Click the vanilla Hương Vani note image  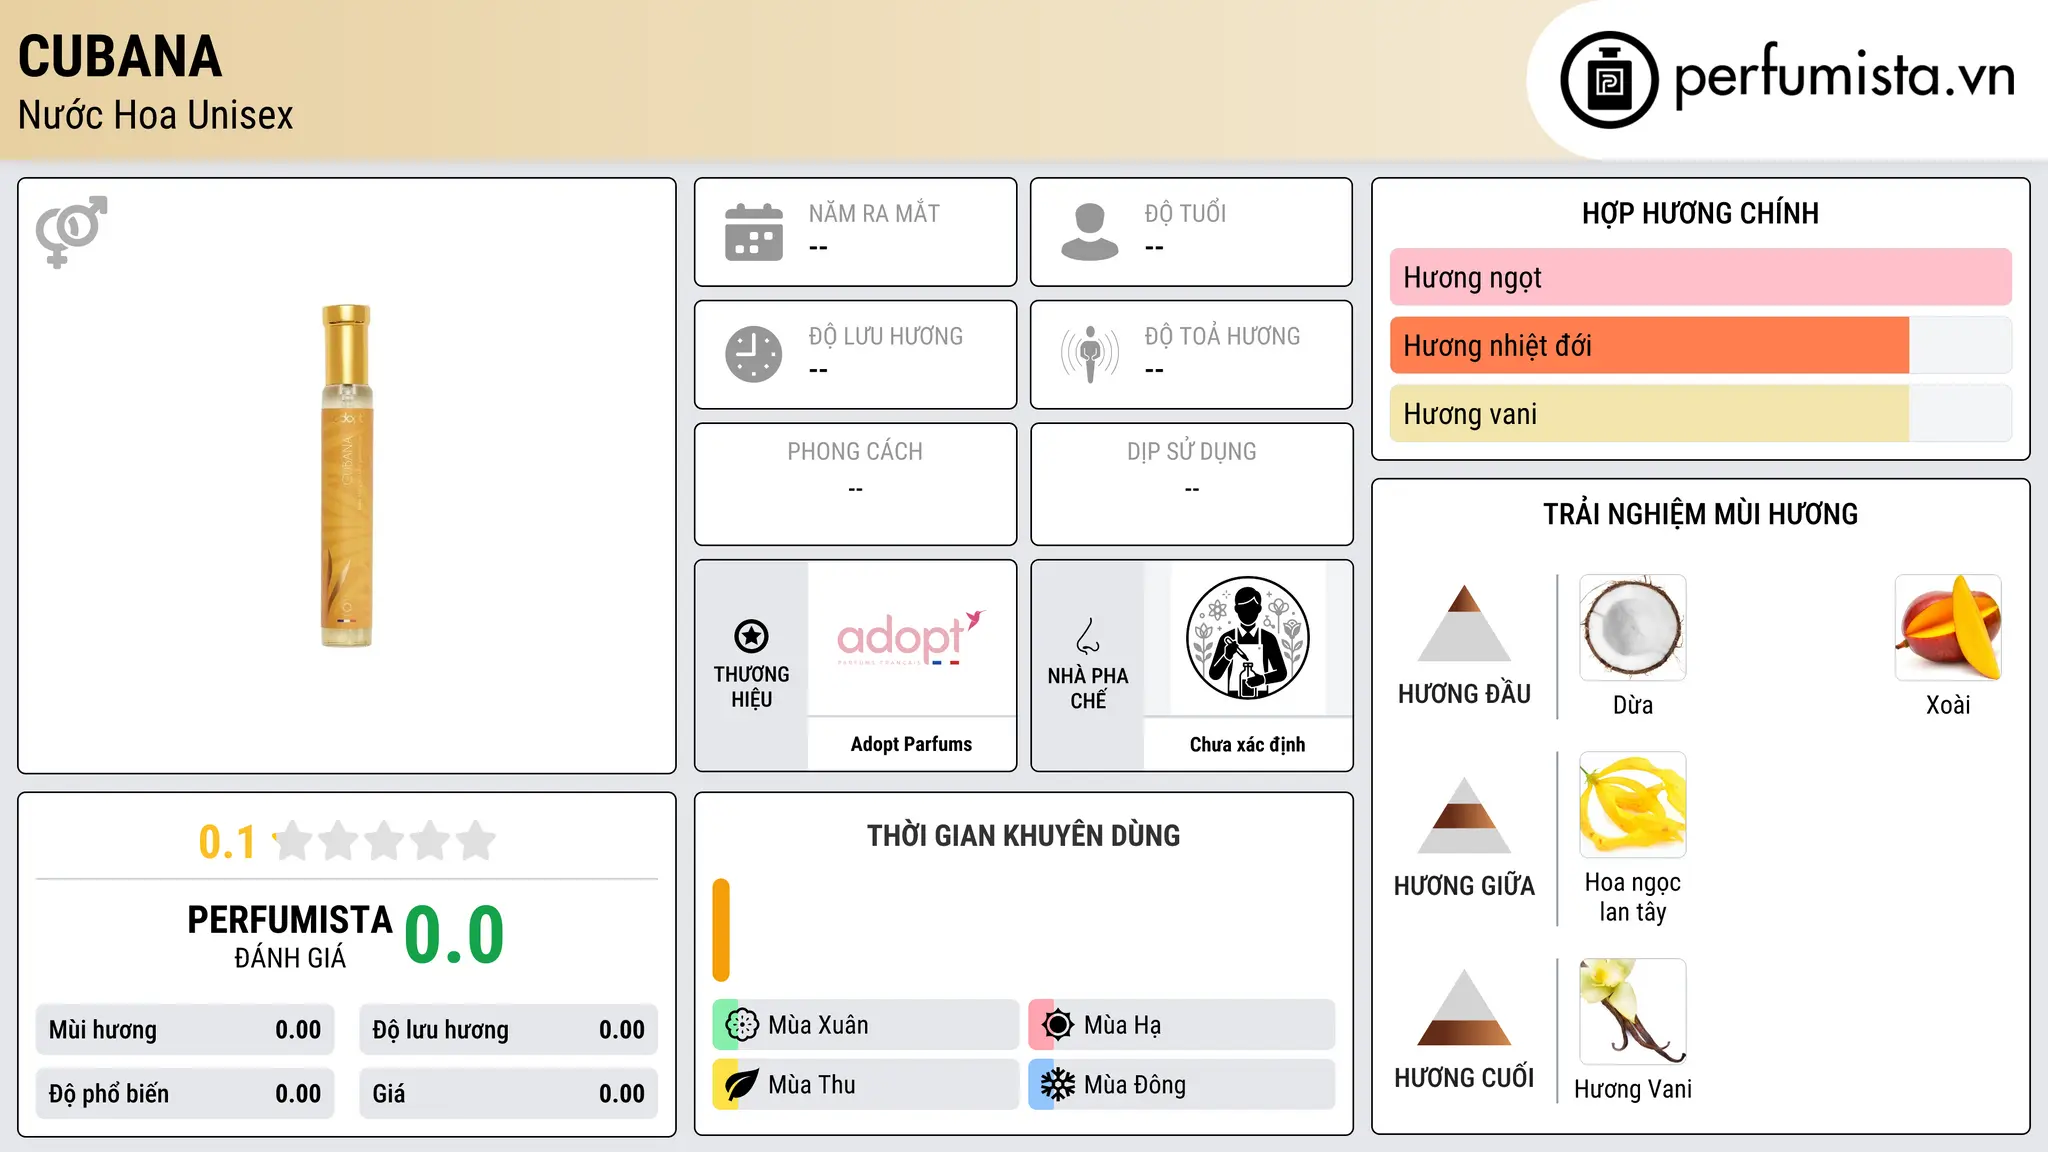point(1633,1011)
